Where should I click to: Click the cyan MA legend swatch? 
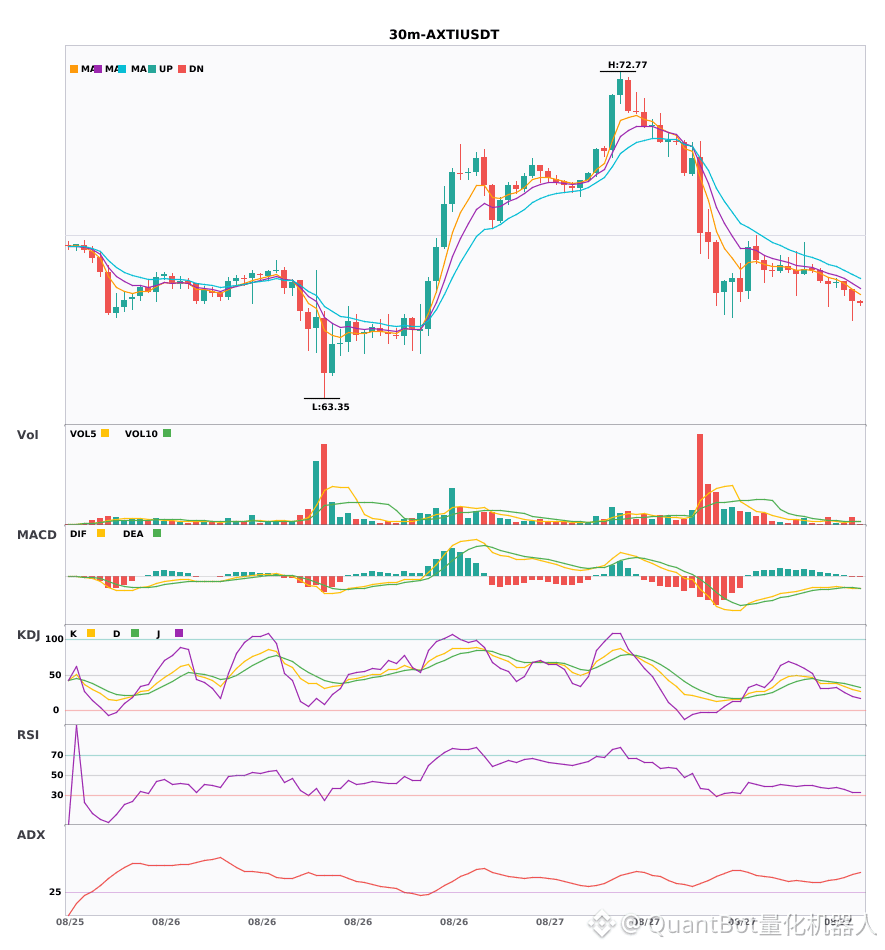click(122, 69)
